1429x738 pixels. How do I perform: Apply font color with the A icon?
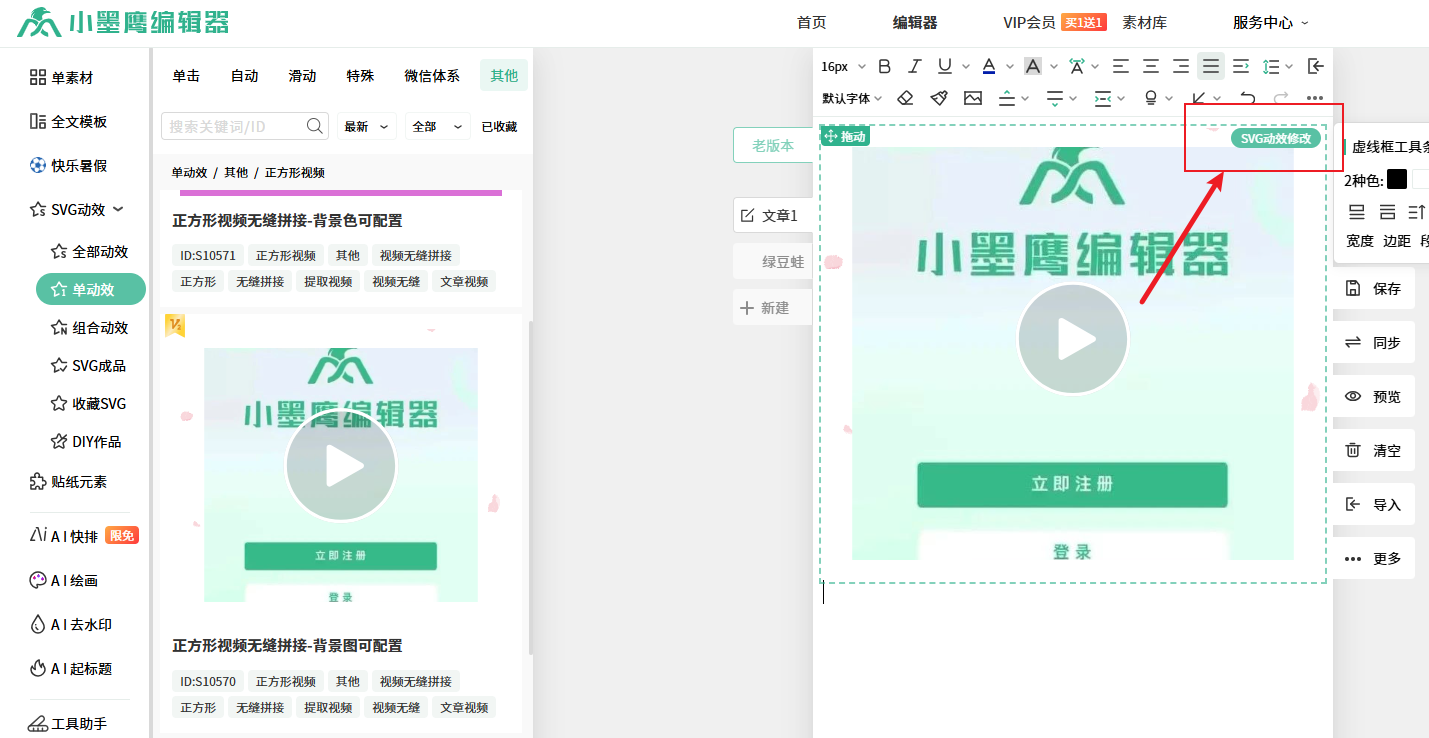(x=989, y=66)
